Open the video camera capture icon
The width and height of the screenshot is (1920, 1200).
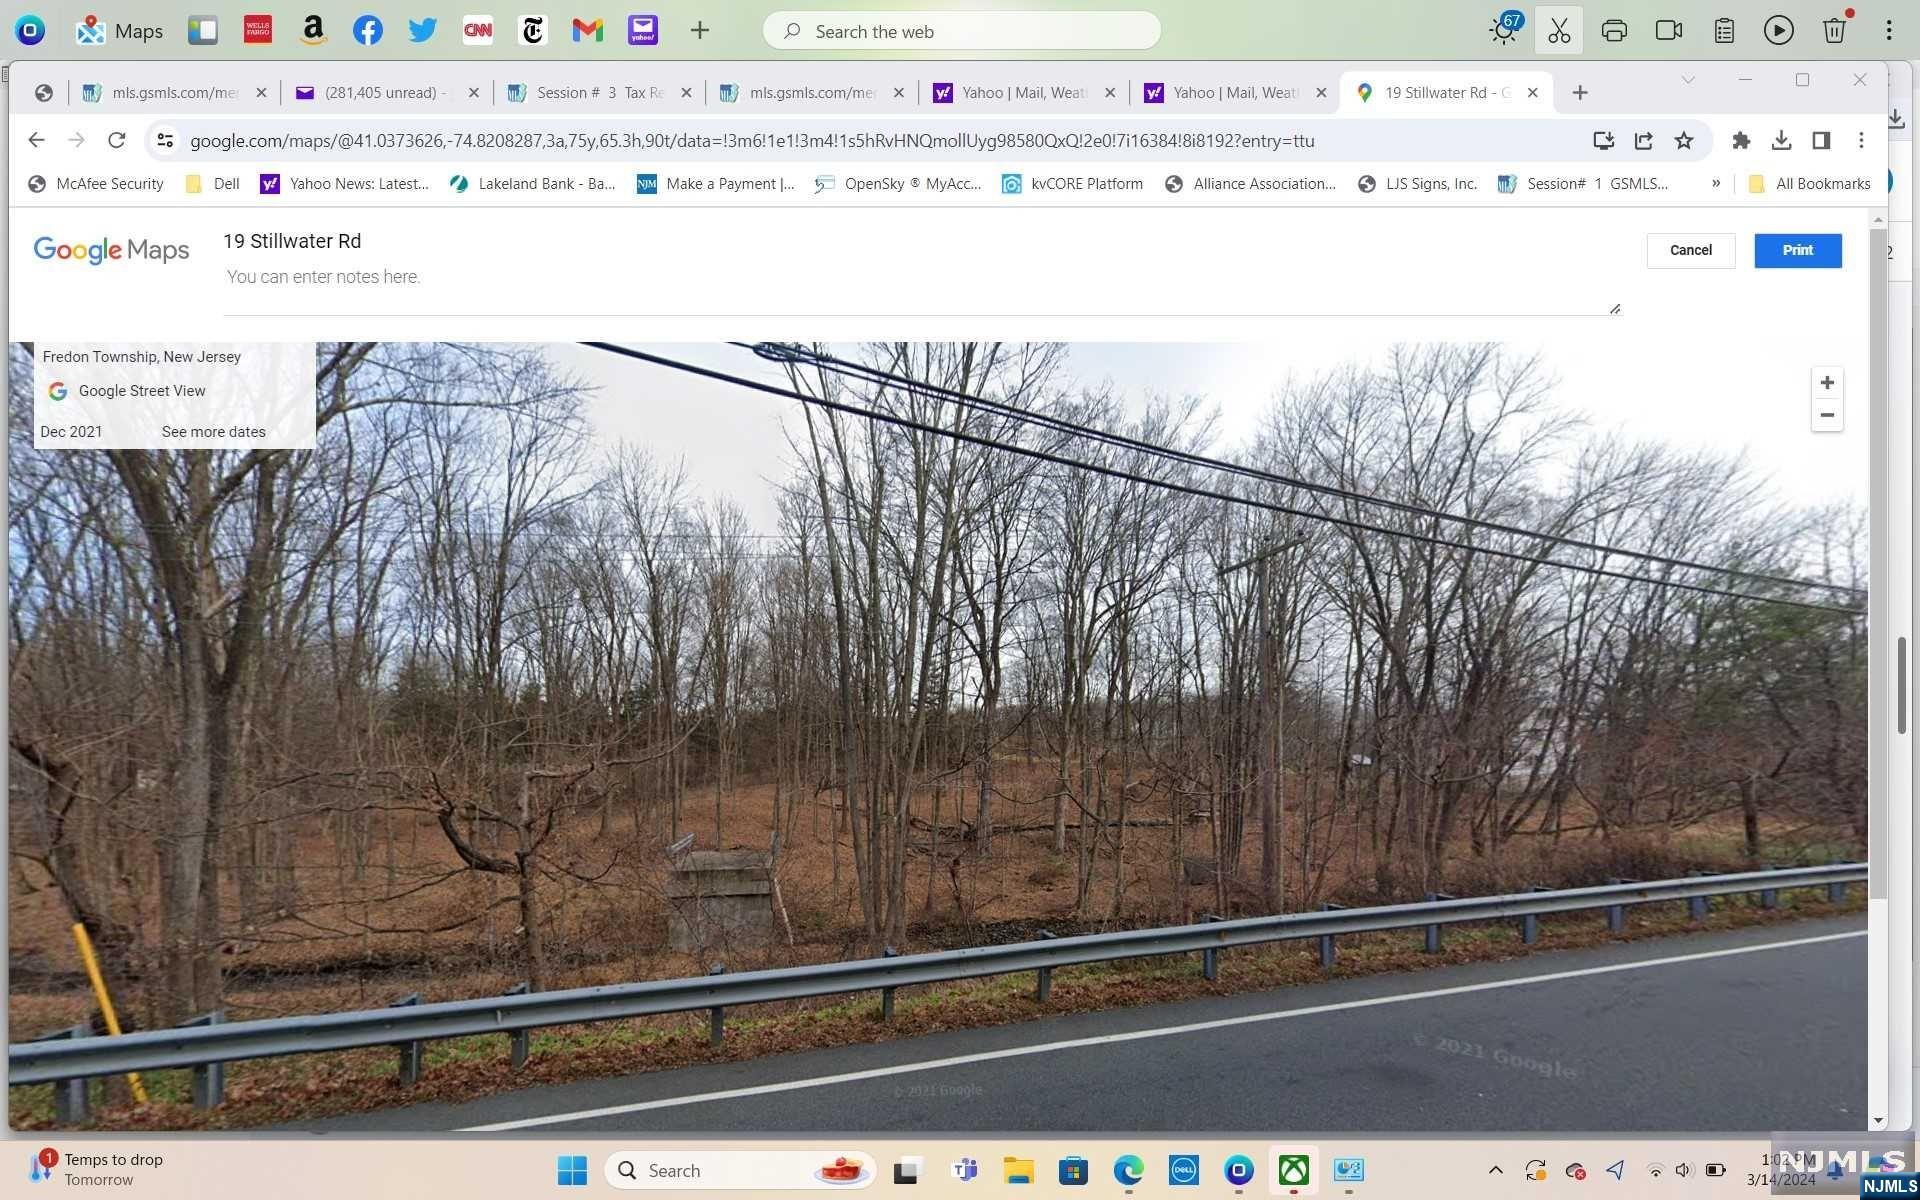tap(1668, 30)
